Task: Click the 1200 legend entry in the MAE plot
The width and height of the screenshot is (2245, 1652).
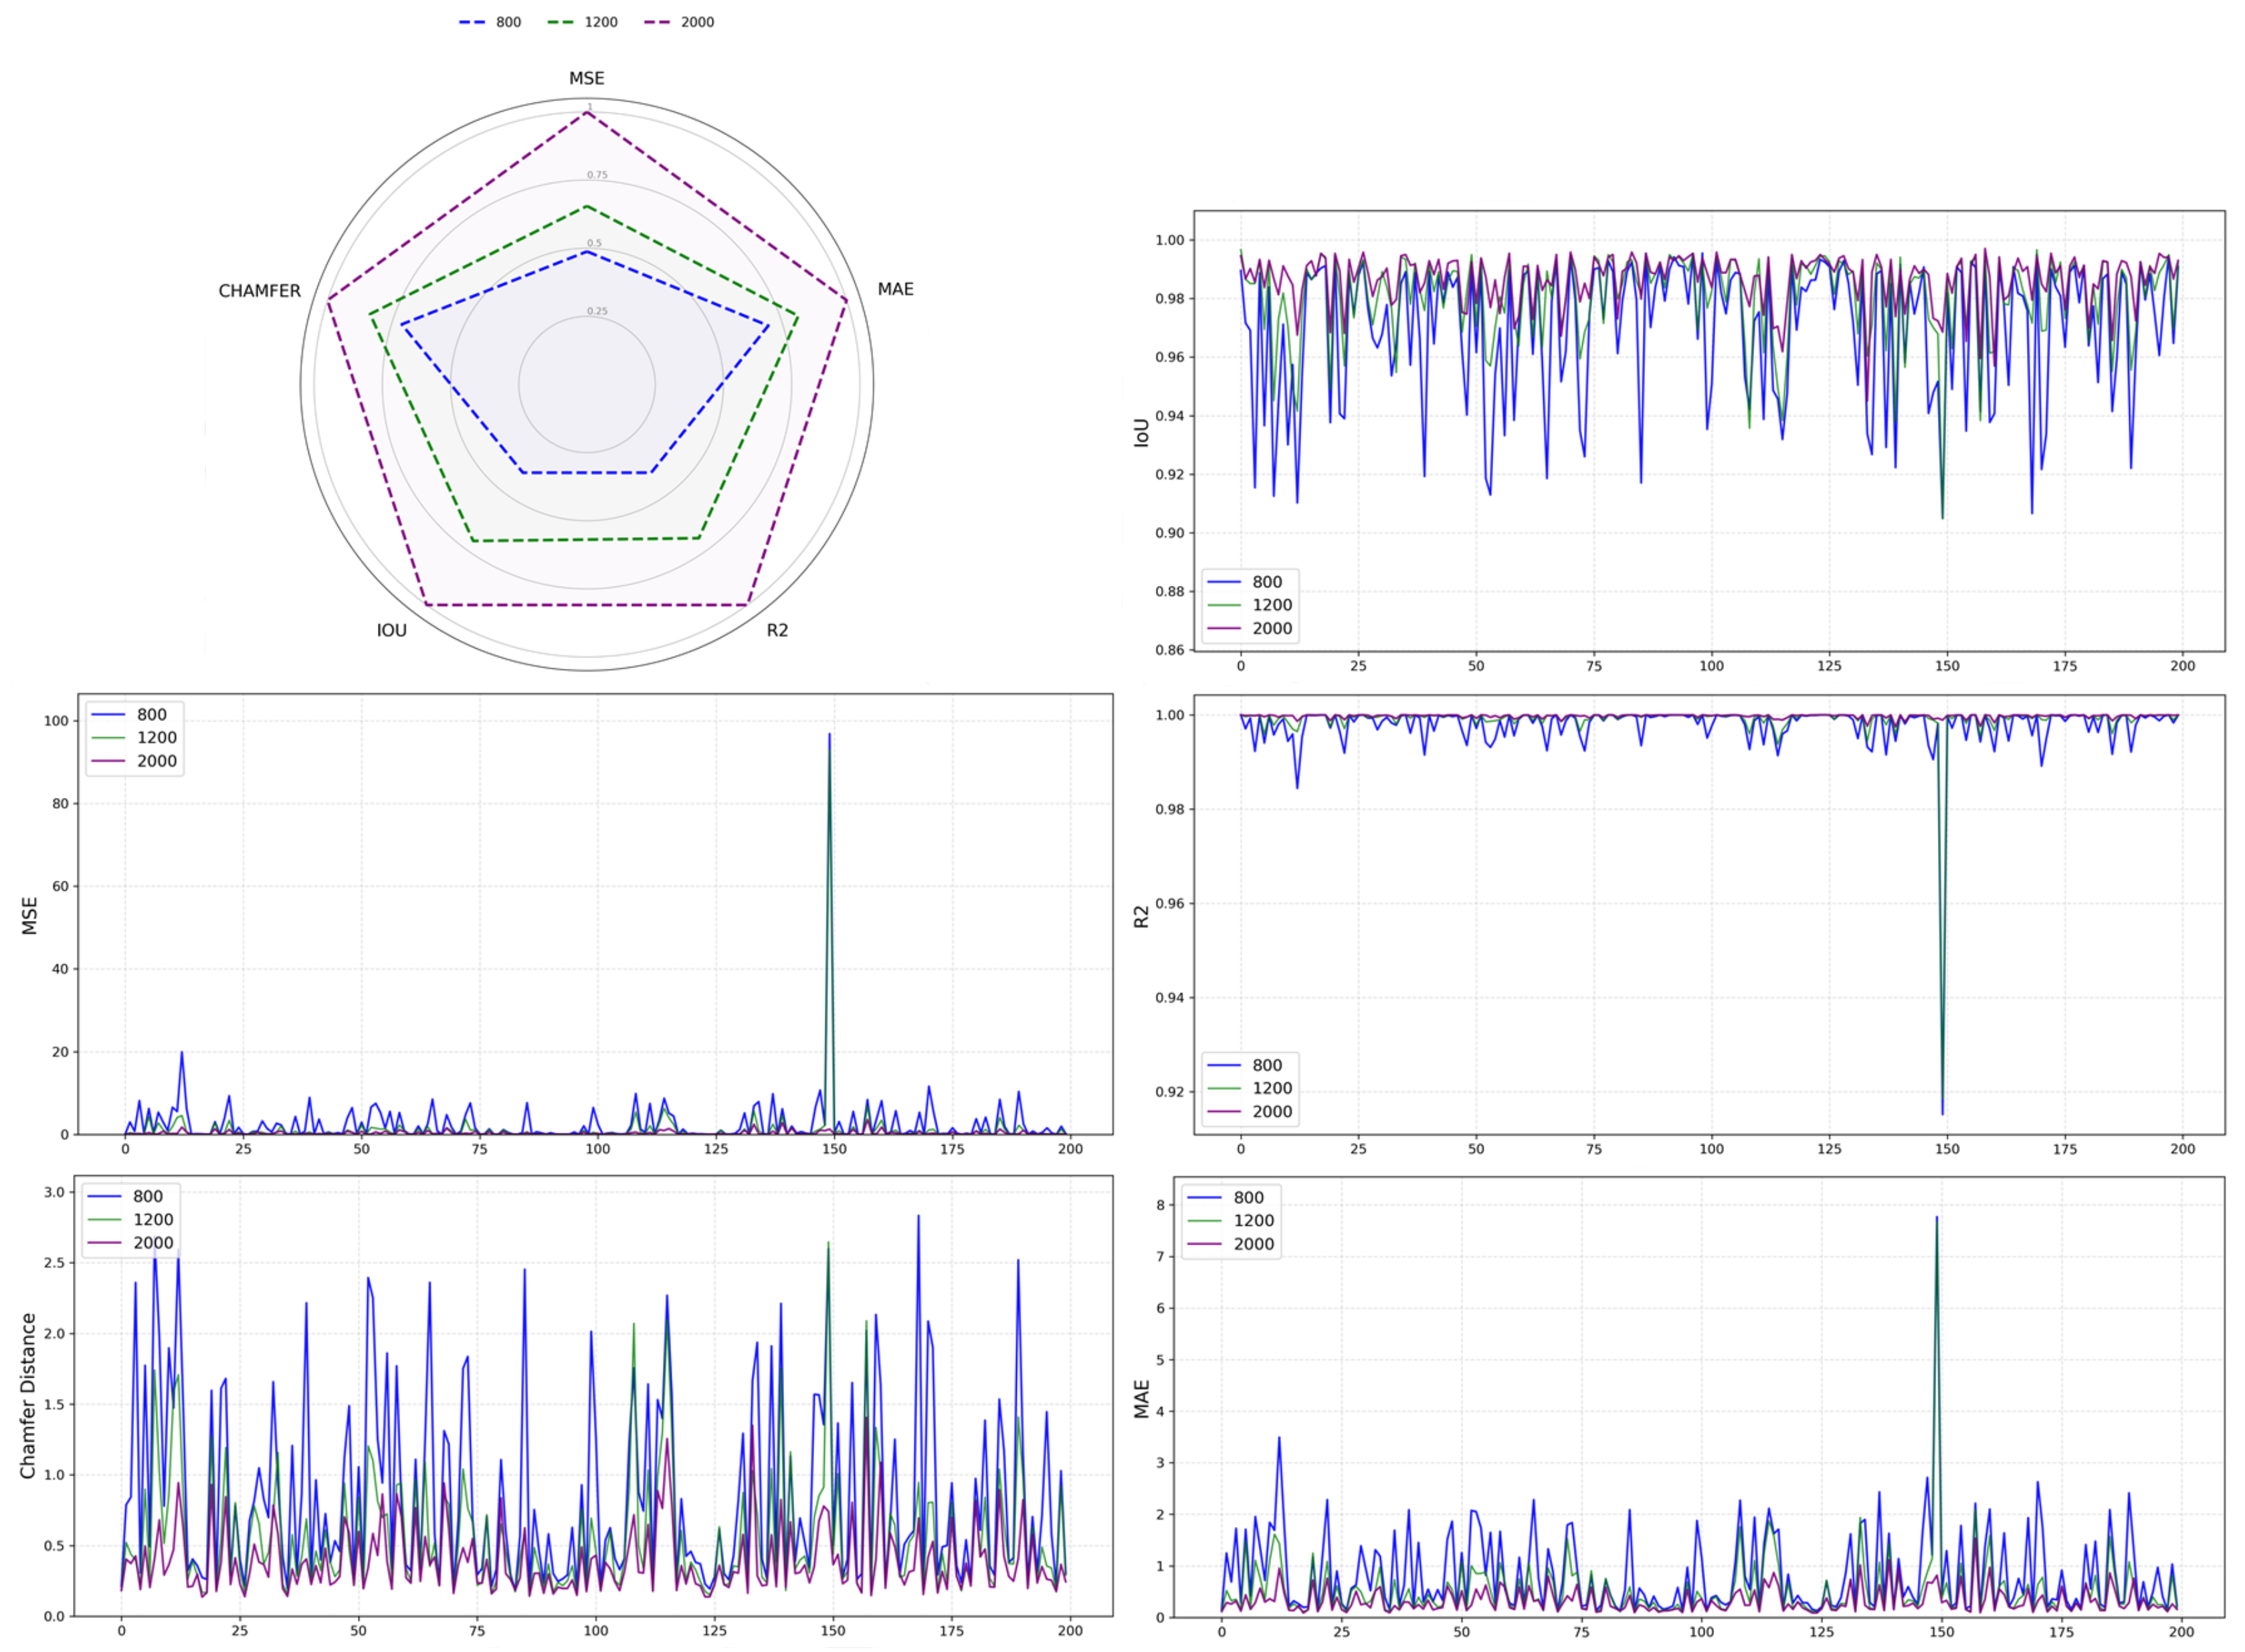Action: click(x=1253, y=1220)
